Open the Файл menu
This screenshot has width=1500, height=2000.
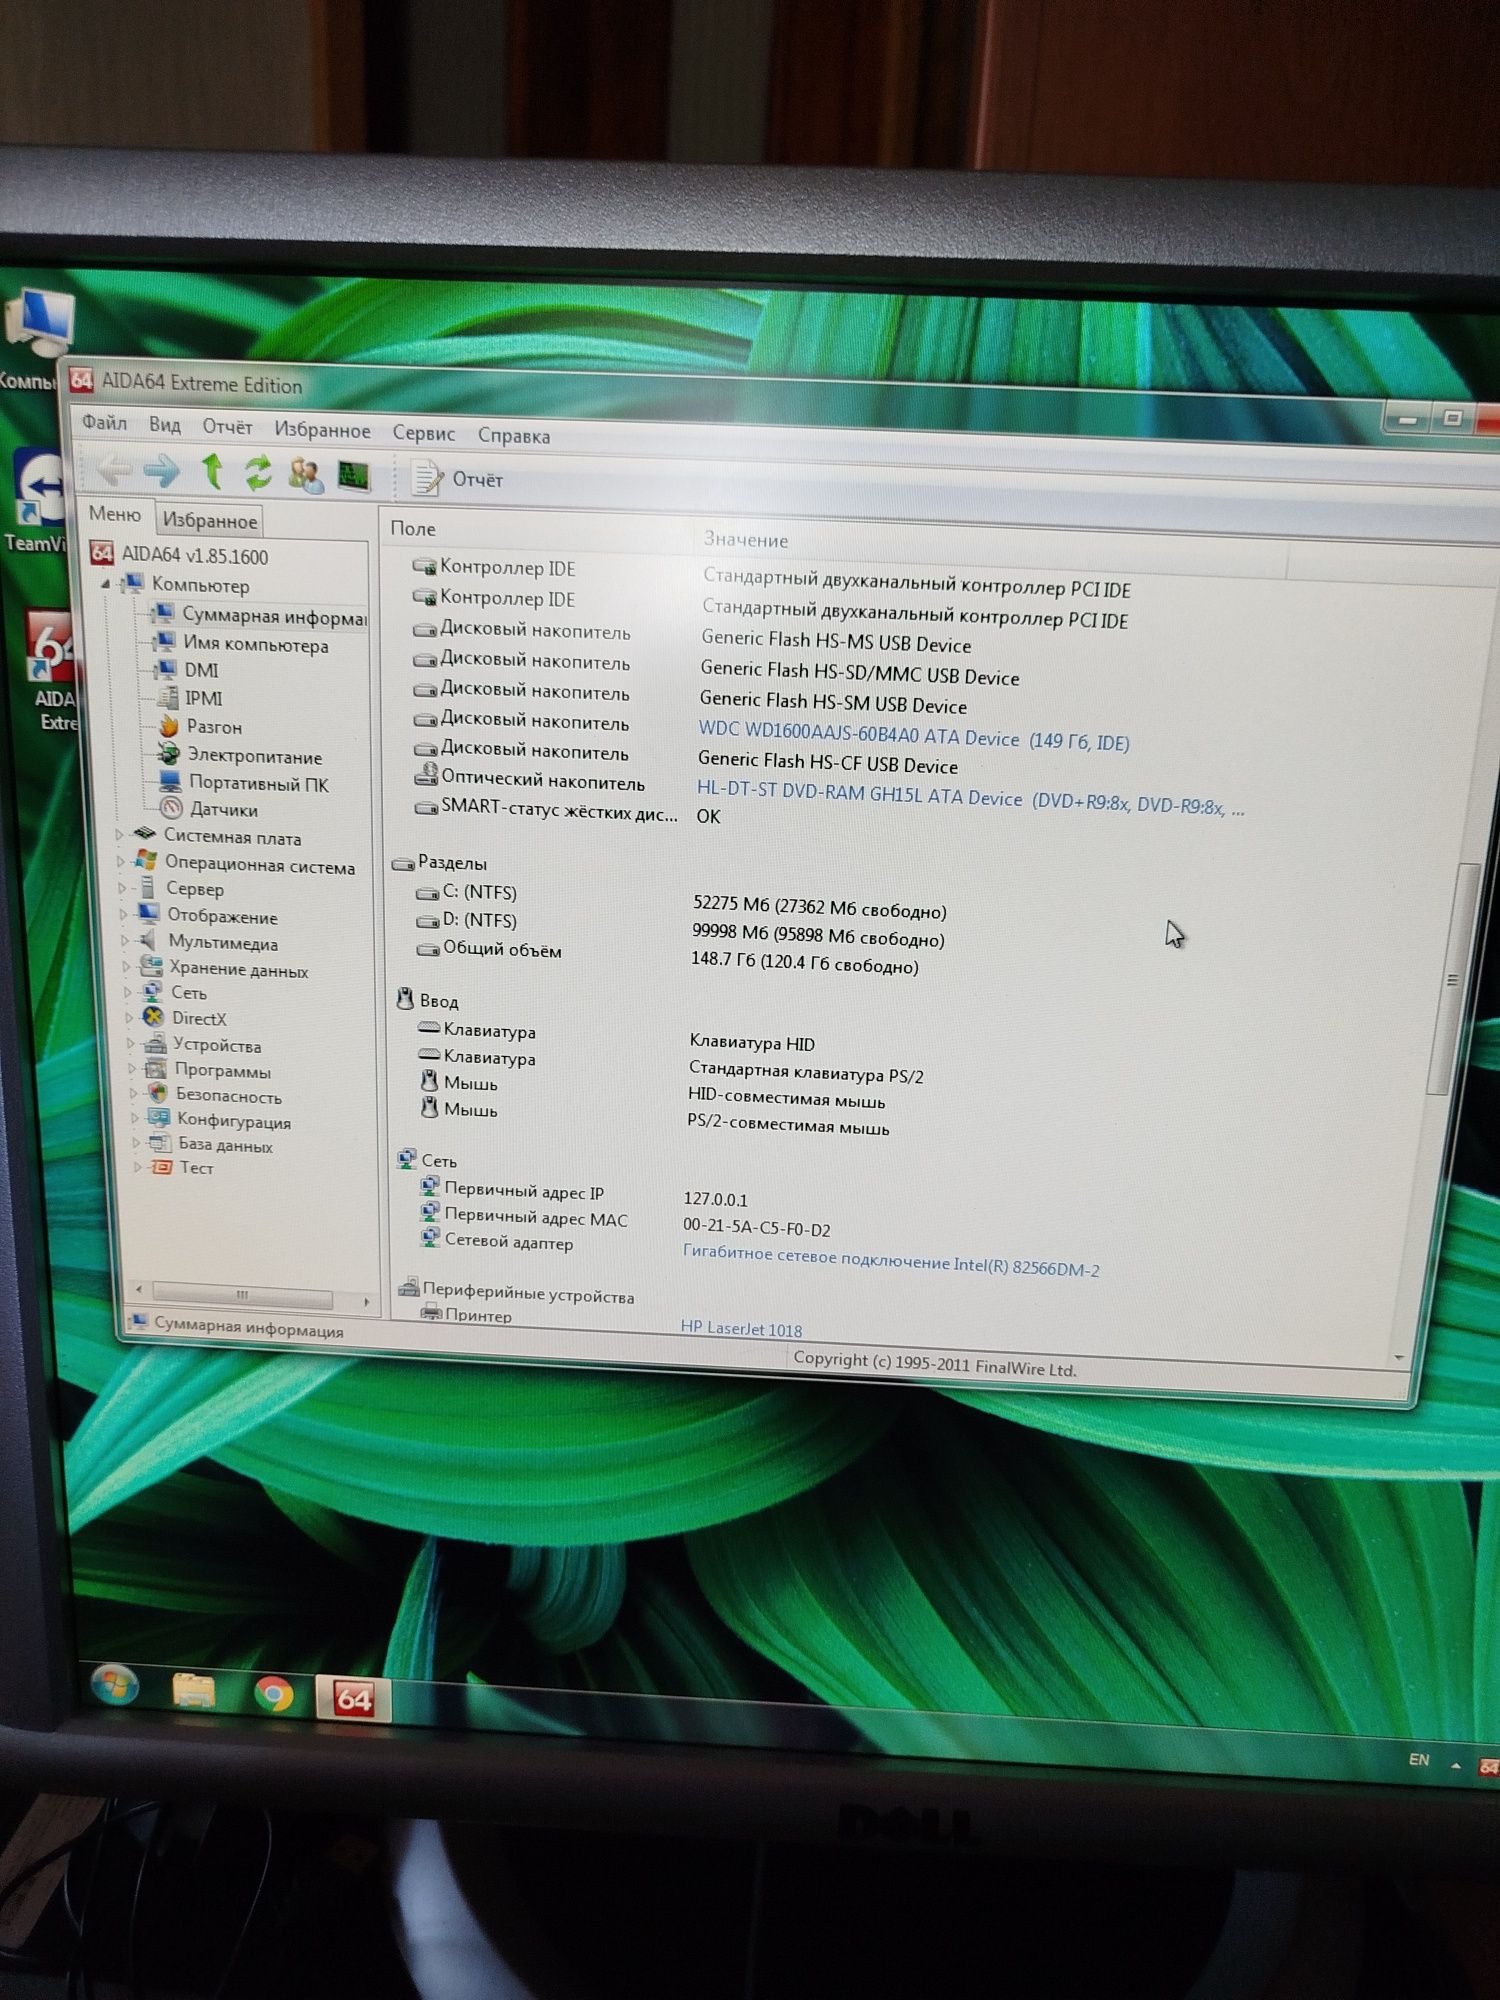click(104, 422)
